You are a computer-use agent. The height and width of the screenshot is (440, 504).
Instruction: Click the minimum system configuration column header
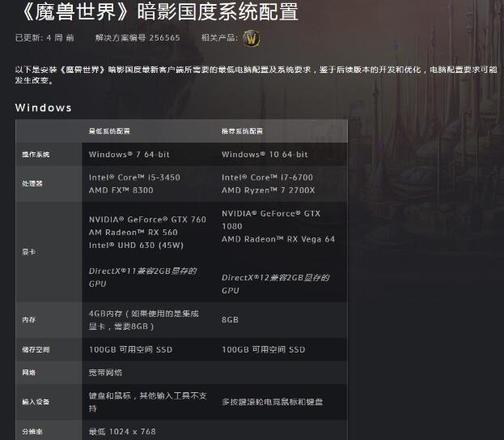109,131
